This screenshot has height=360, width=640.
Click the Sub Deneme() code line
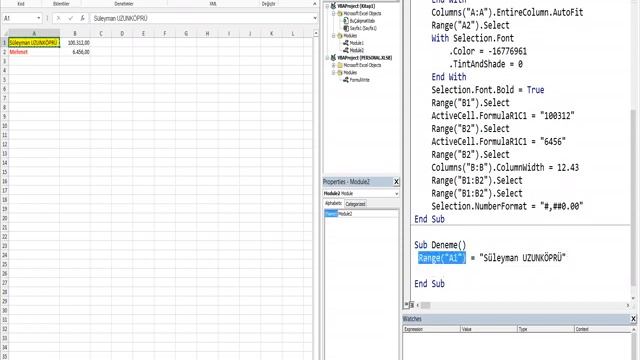[x=440, y=245]
